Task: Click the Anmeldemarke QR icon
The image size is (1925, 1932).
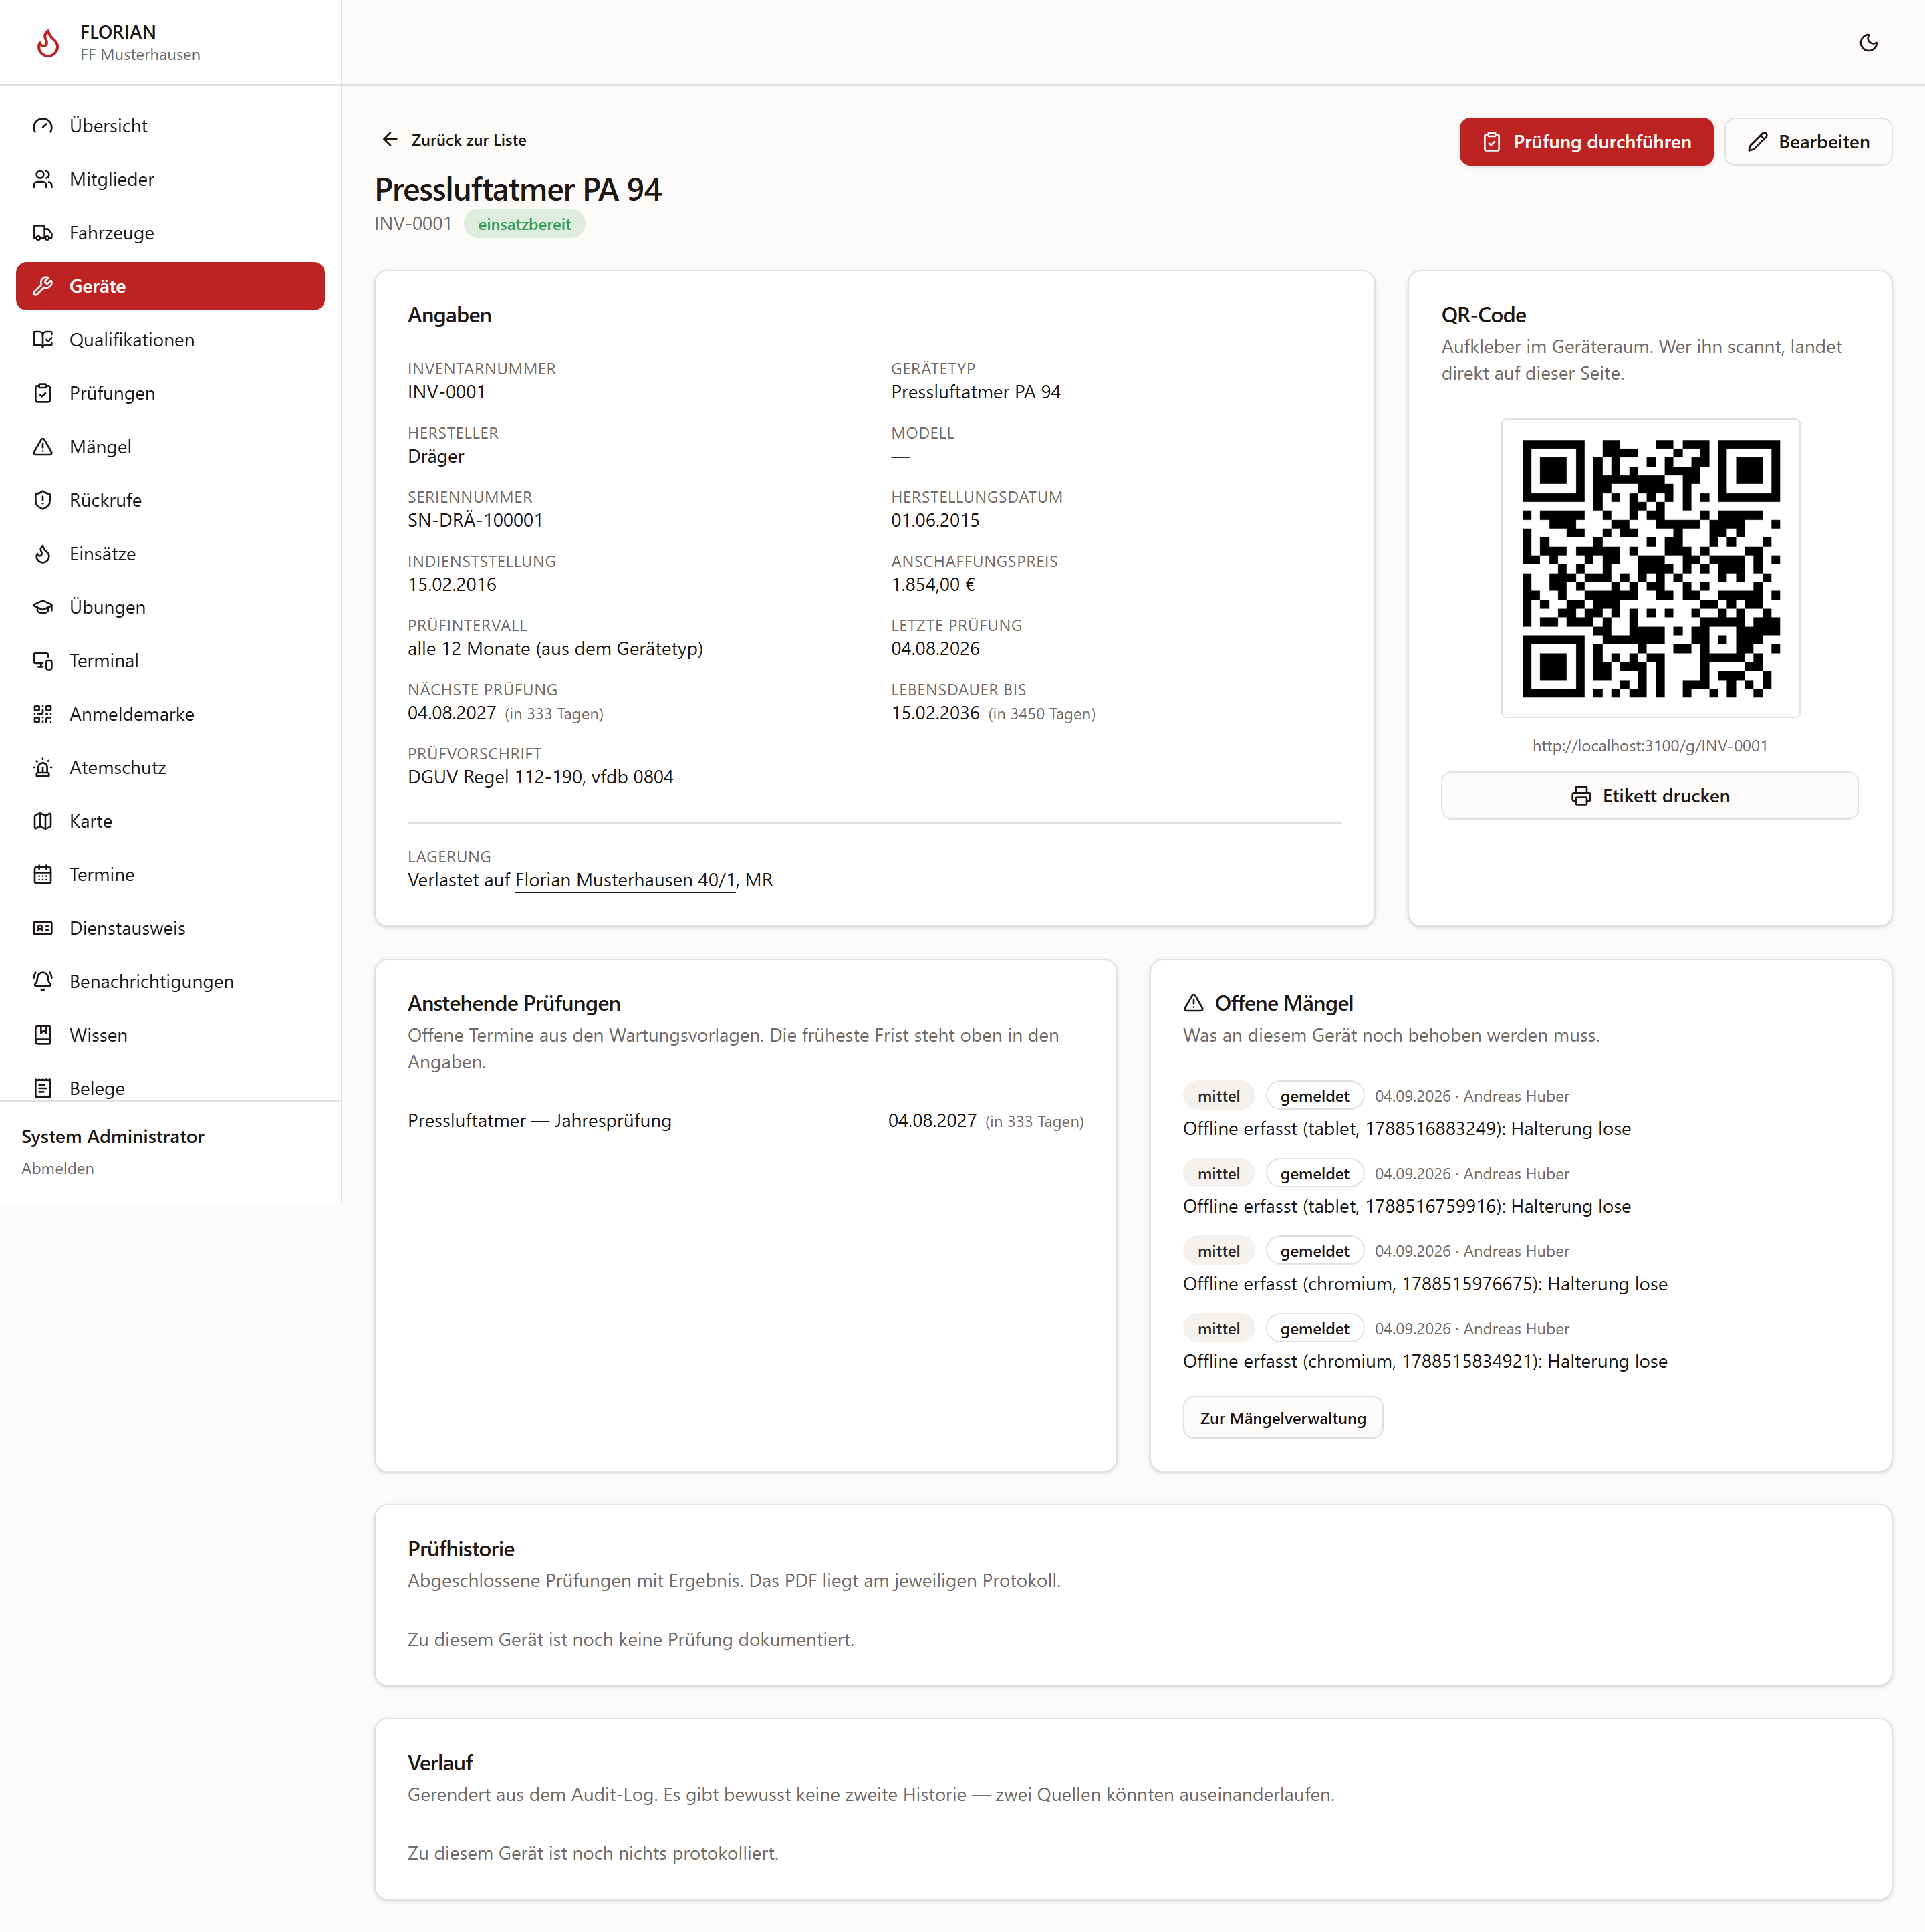Action: [43, 714]
